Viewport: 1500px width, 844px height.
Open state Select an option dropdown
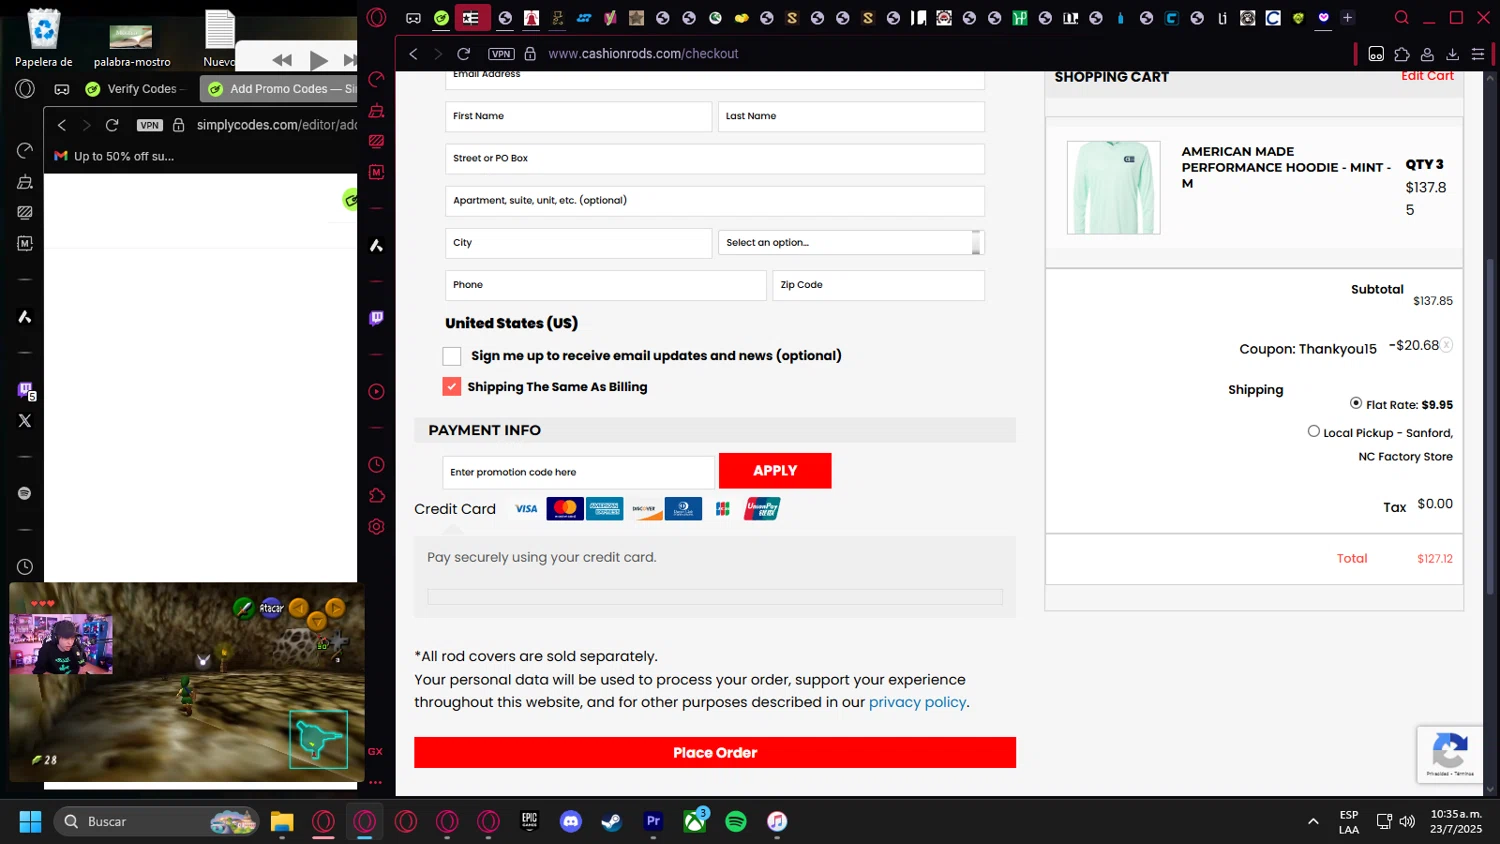[x=851, y=243]
